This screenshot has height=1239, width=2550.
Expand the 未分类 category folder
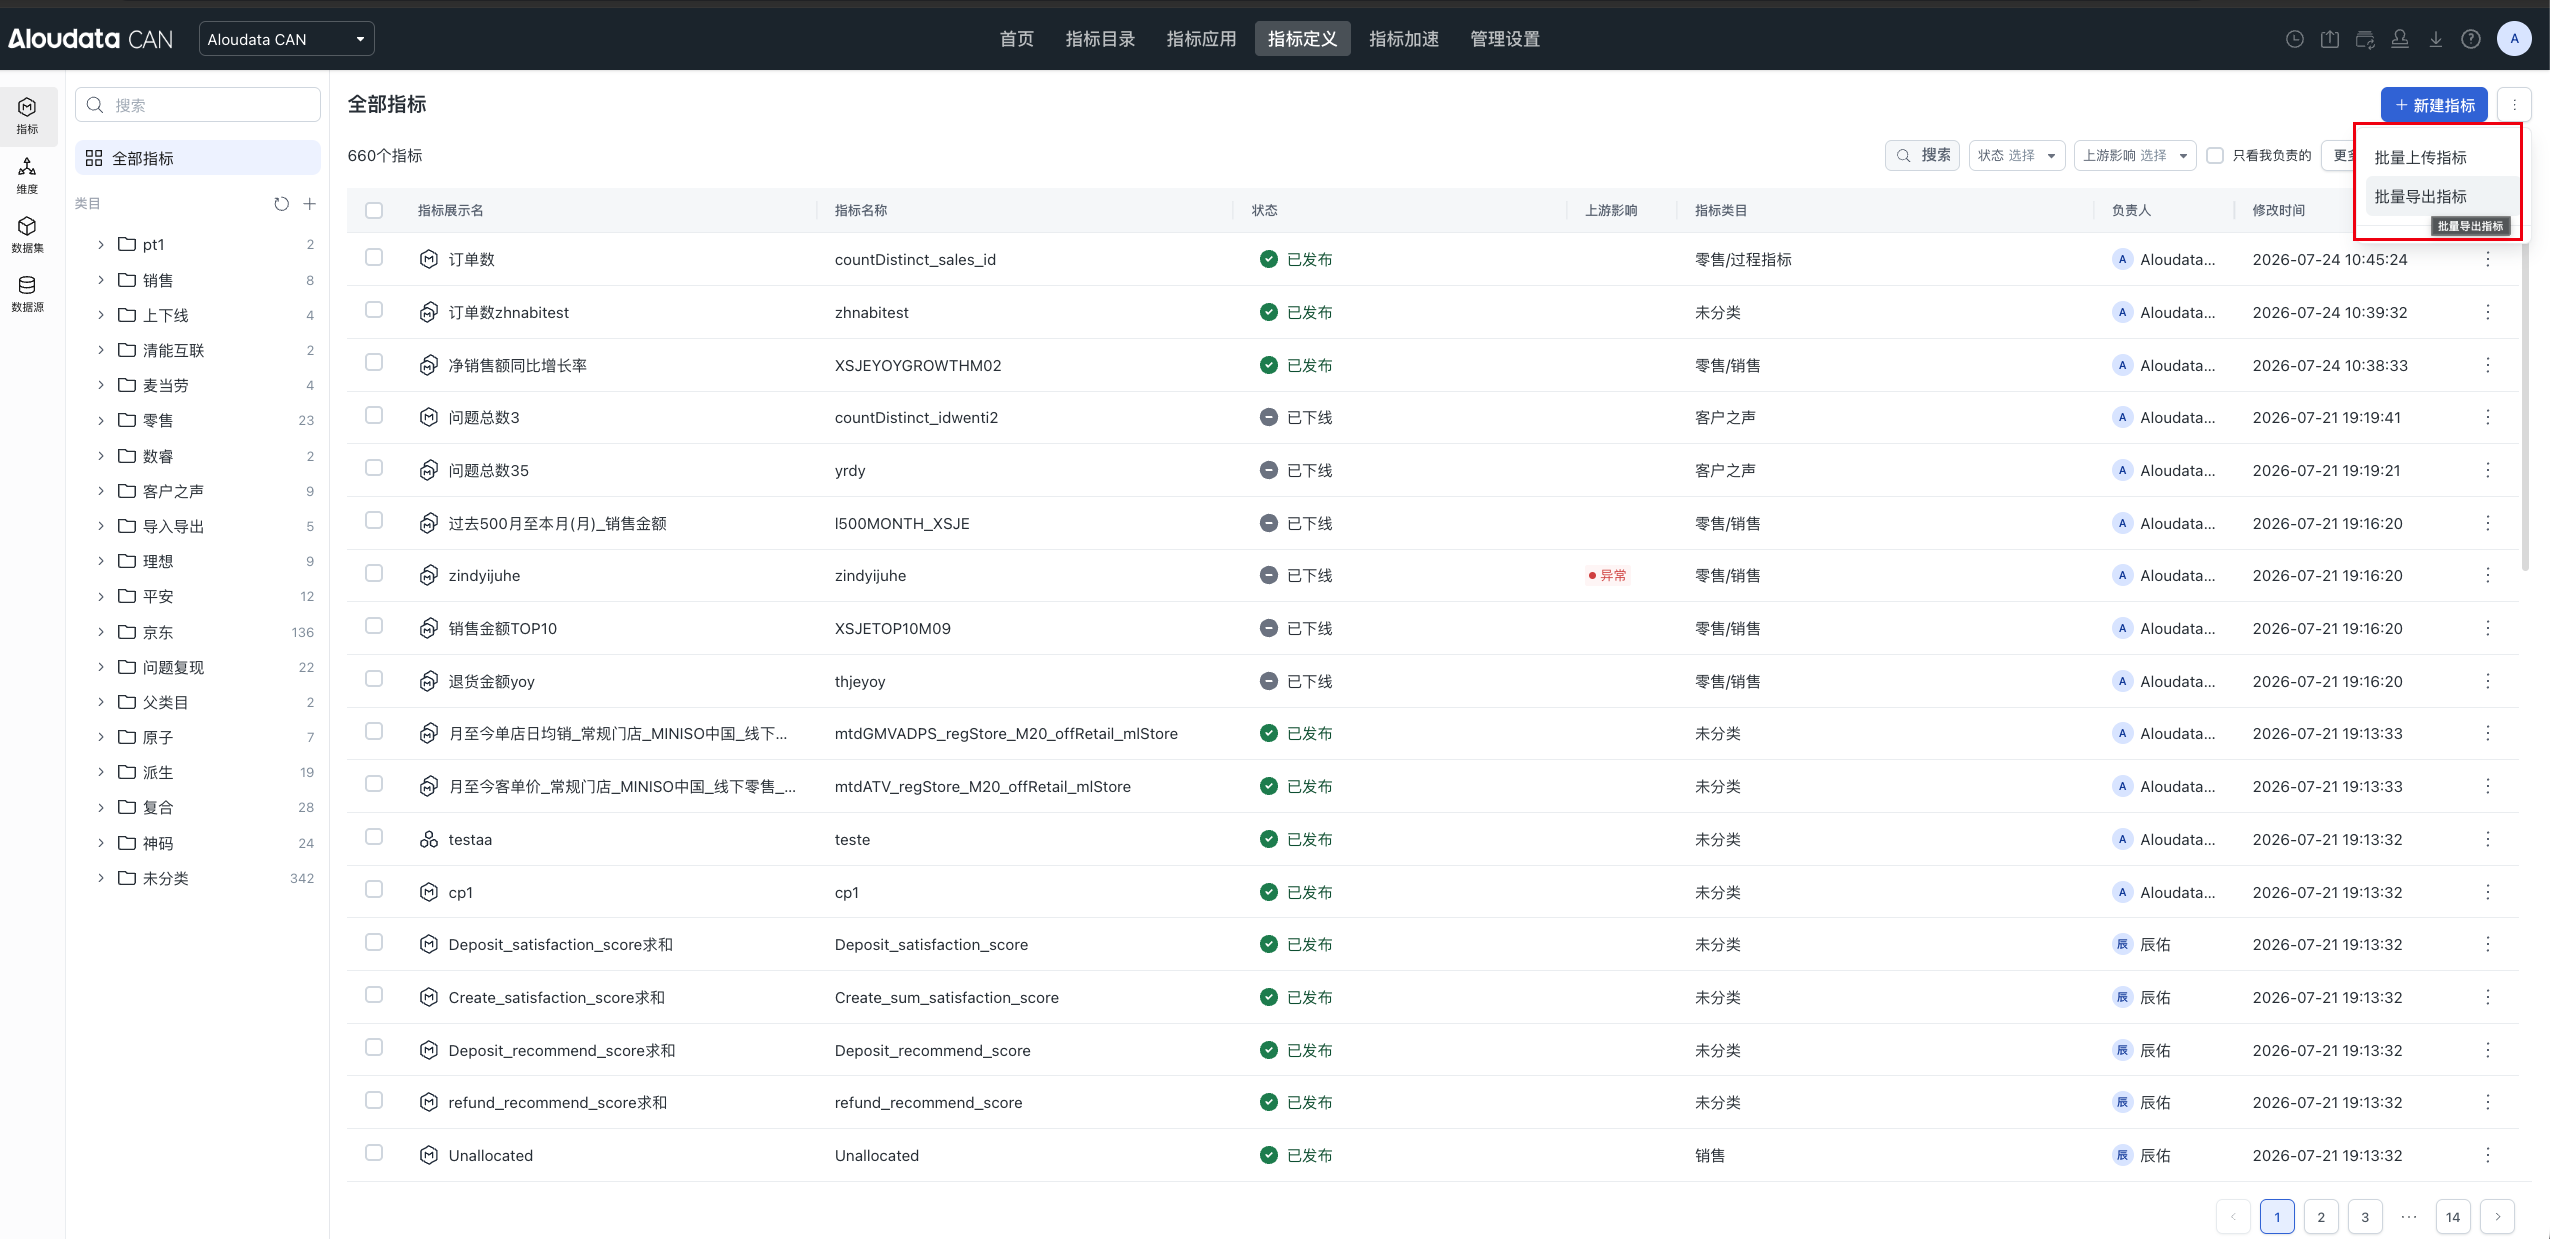pyautogui.click(x=100, y=878)
